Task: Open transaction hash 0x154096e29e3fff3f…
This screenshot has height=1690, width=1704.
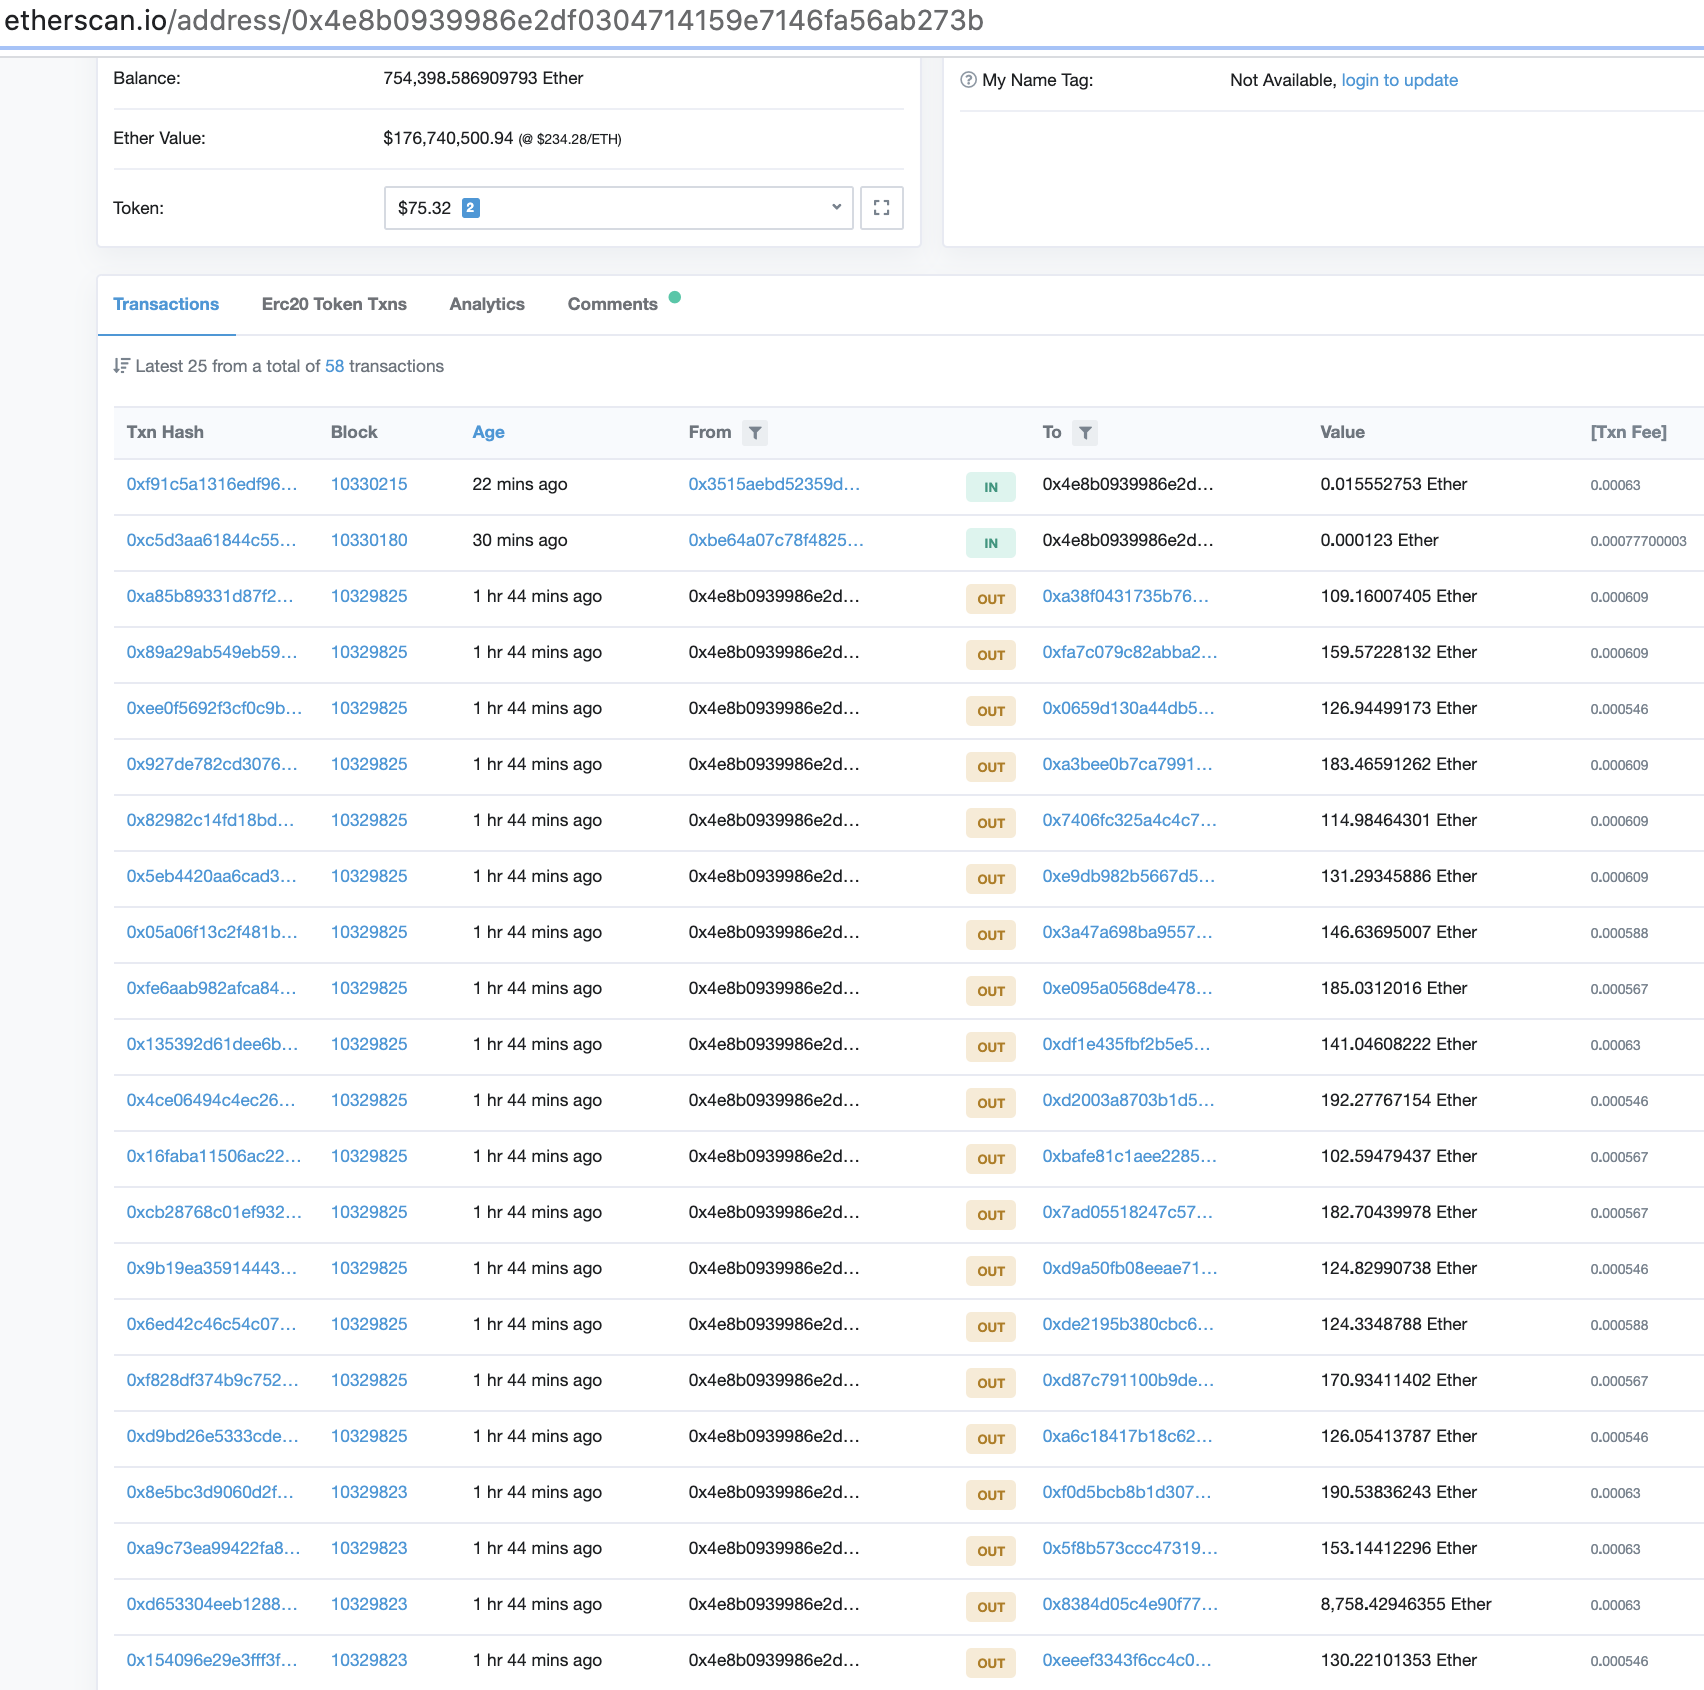Action: [212, 1660]
